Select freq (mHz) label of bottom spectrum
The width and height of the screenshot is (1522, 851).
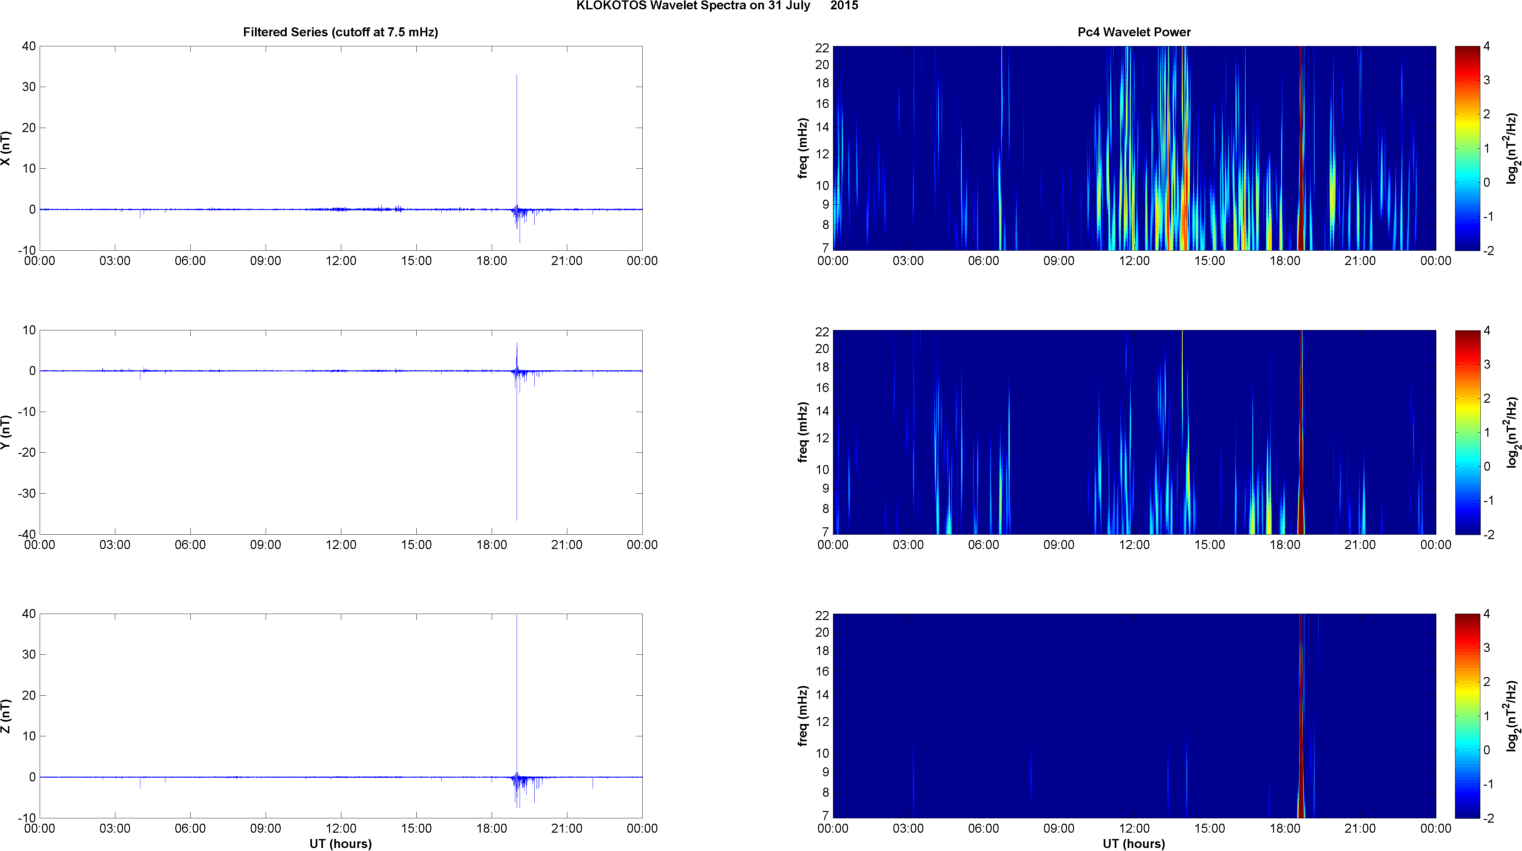tap(803, 716)
